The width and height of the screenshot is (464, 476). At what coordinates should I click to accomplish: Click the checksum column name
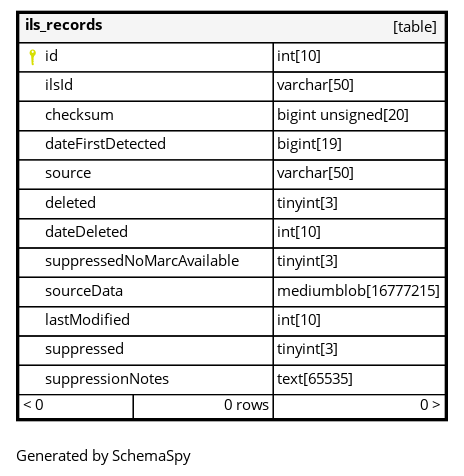coord(79,115)
